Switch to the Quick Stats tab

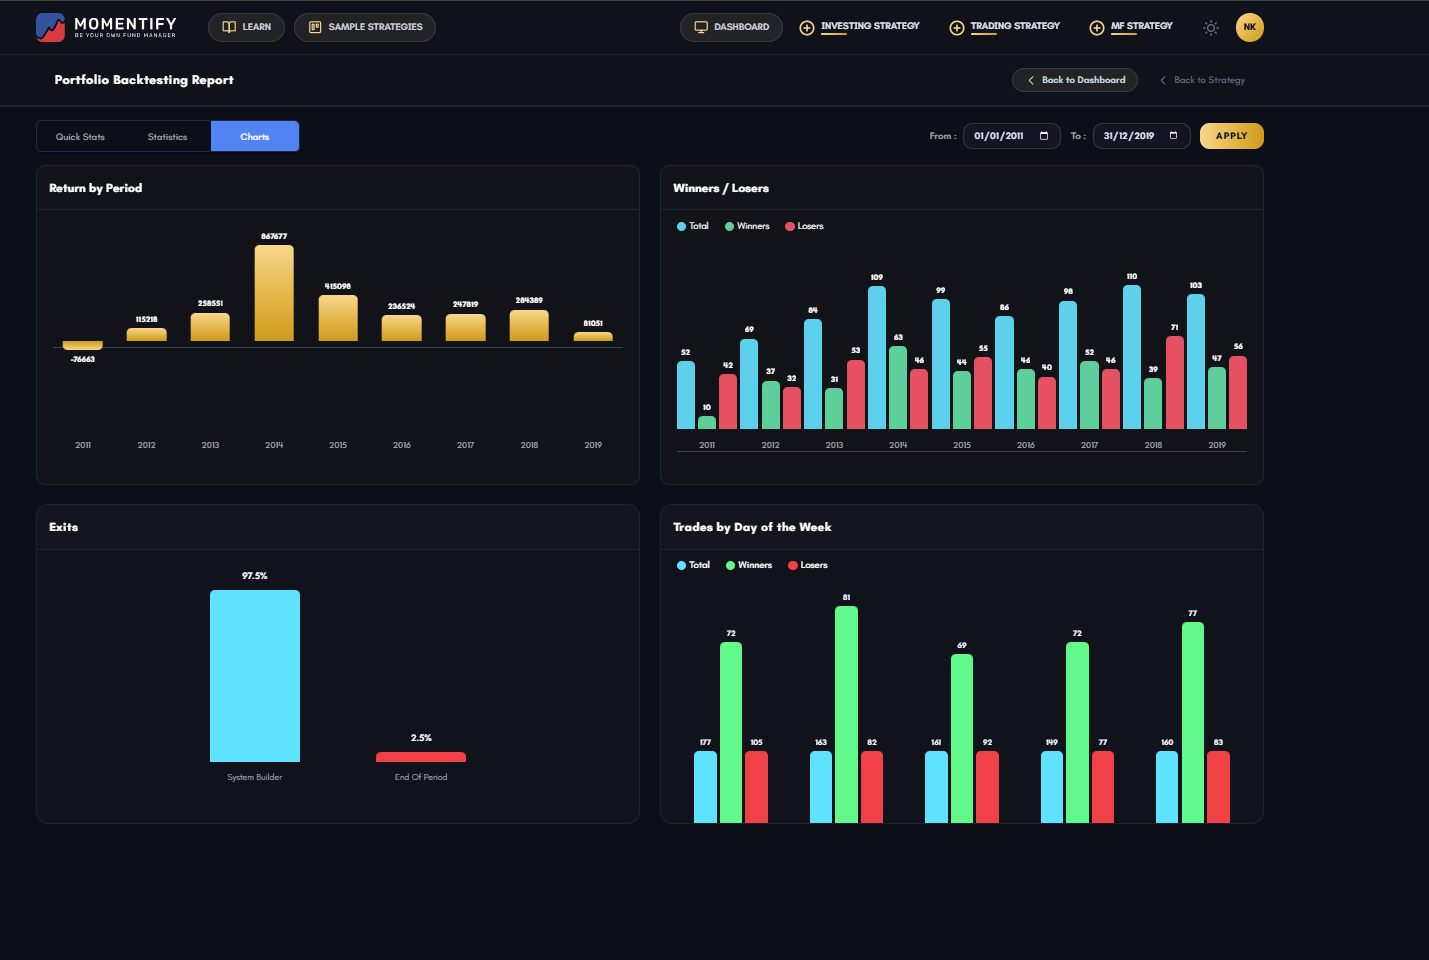(x=80, y=136)
